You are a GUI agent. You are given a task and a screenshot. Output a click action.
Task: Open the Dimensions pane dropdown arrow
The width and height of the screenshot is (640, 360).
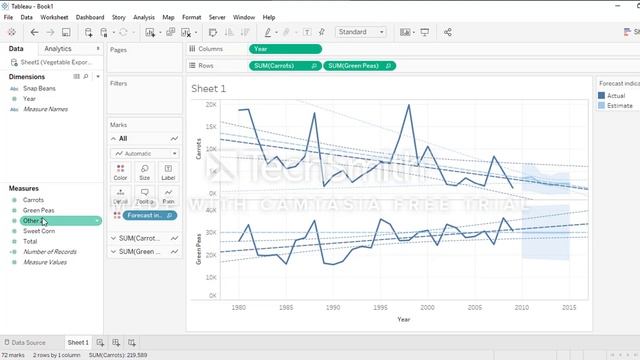click(x=98, y=77)
